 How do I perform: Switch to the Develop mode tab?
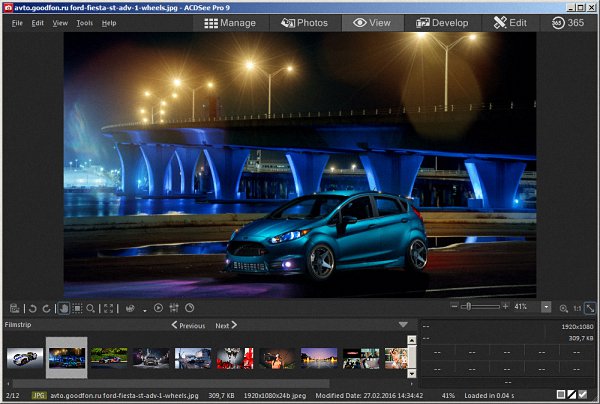click(x=442, y=22)
